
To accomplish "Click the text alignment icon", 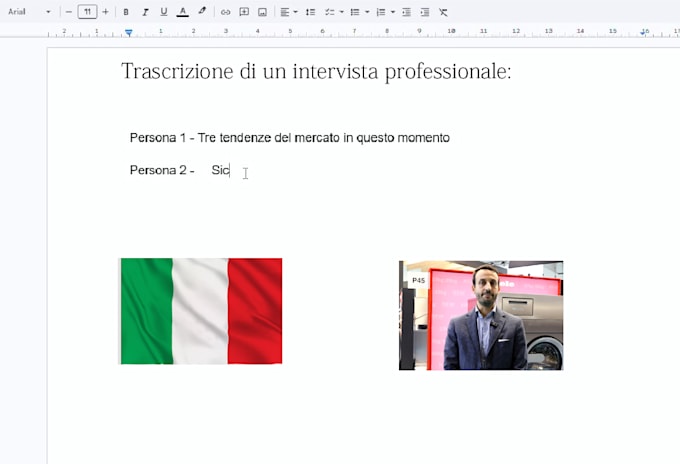I will (284, 12).
